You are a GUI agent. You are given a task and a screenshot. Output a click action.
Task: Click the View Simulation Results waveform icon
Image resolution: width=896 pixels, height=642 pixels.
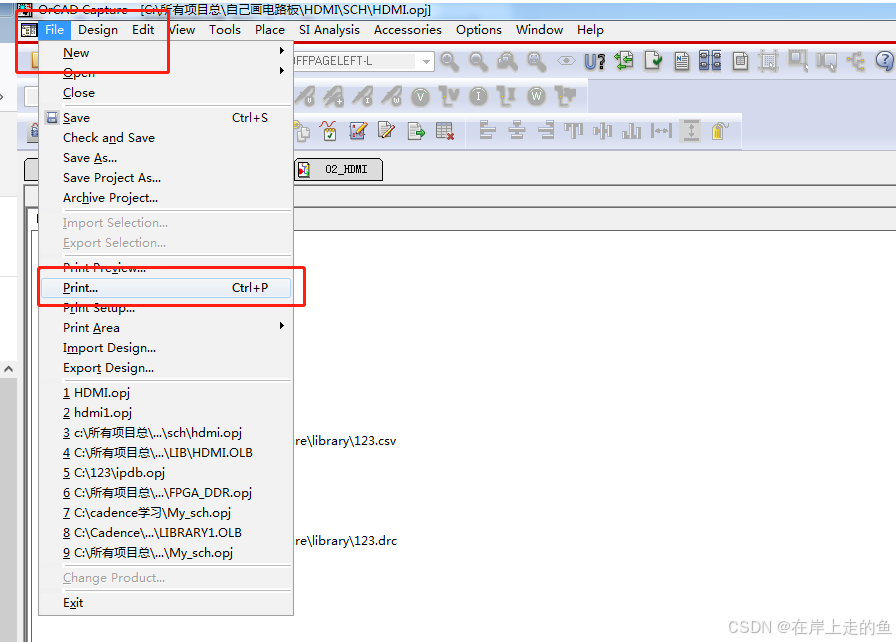point(329,131)
